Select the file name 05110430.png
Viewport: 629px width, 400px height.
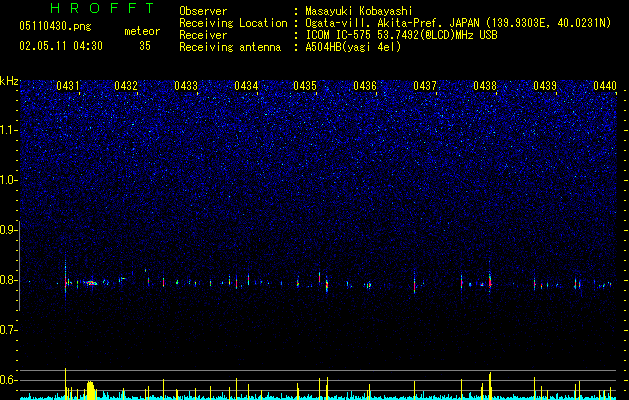pyautogui.click(x=55, y=27)
